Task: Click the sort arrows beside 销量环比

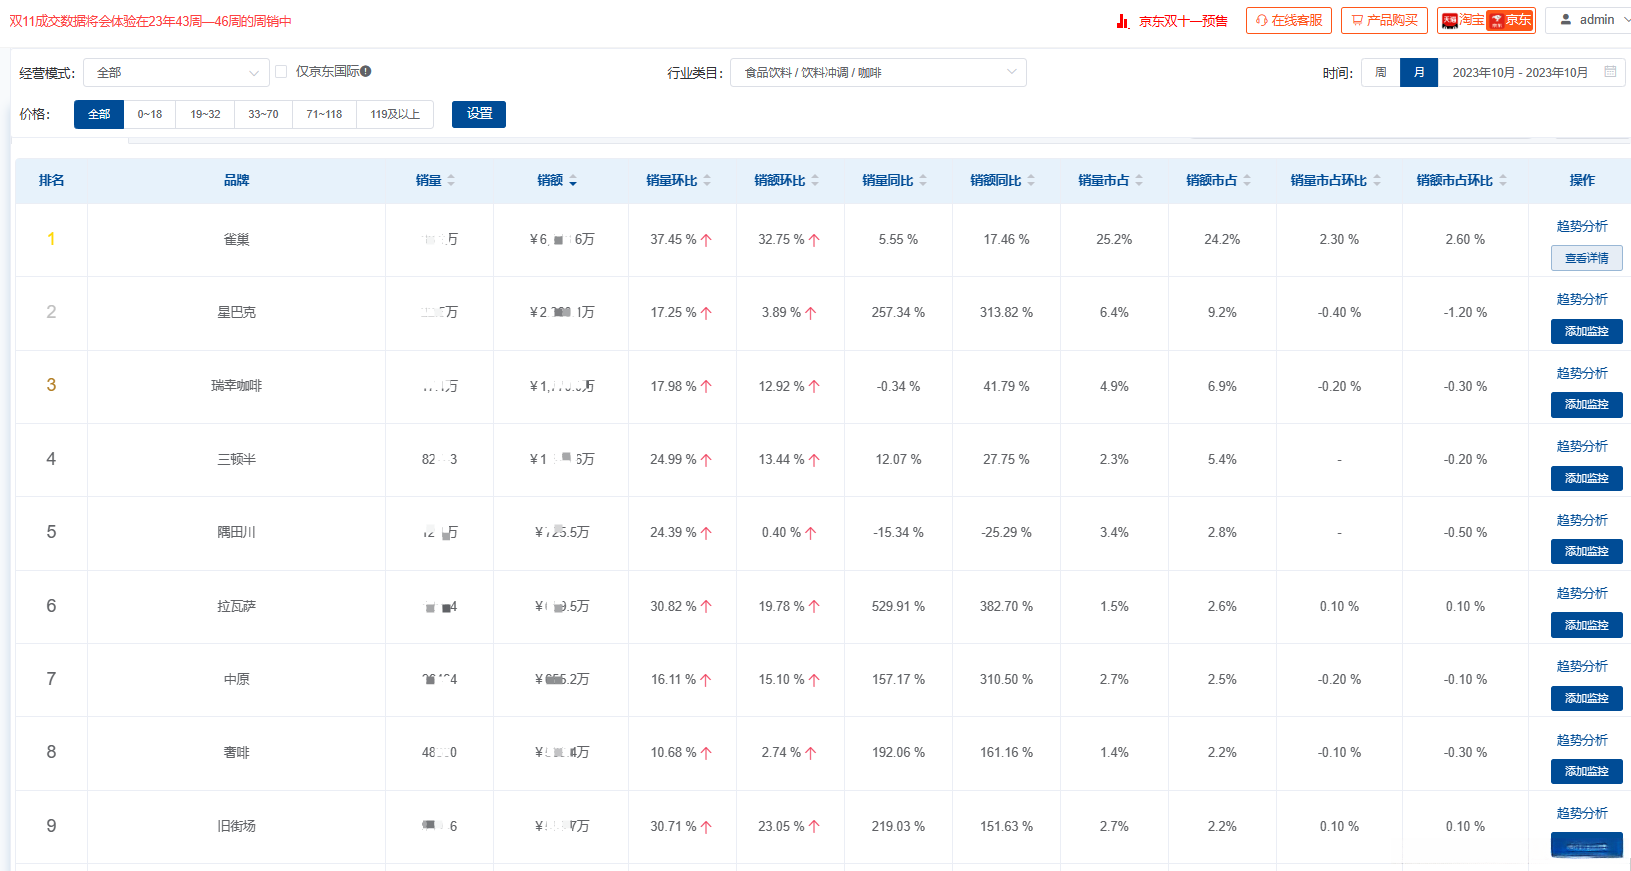Action: pyautogui.click(x=707, y=181)
